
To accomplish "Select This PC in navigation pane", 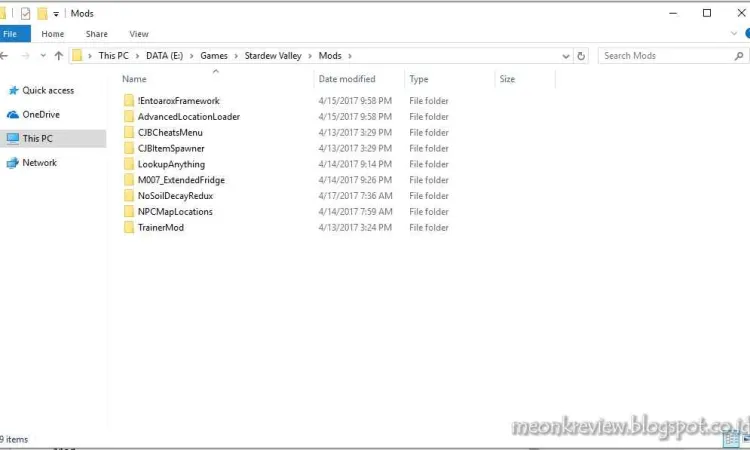I will click(x=53, y=139).
